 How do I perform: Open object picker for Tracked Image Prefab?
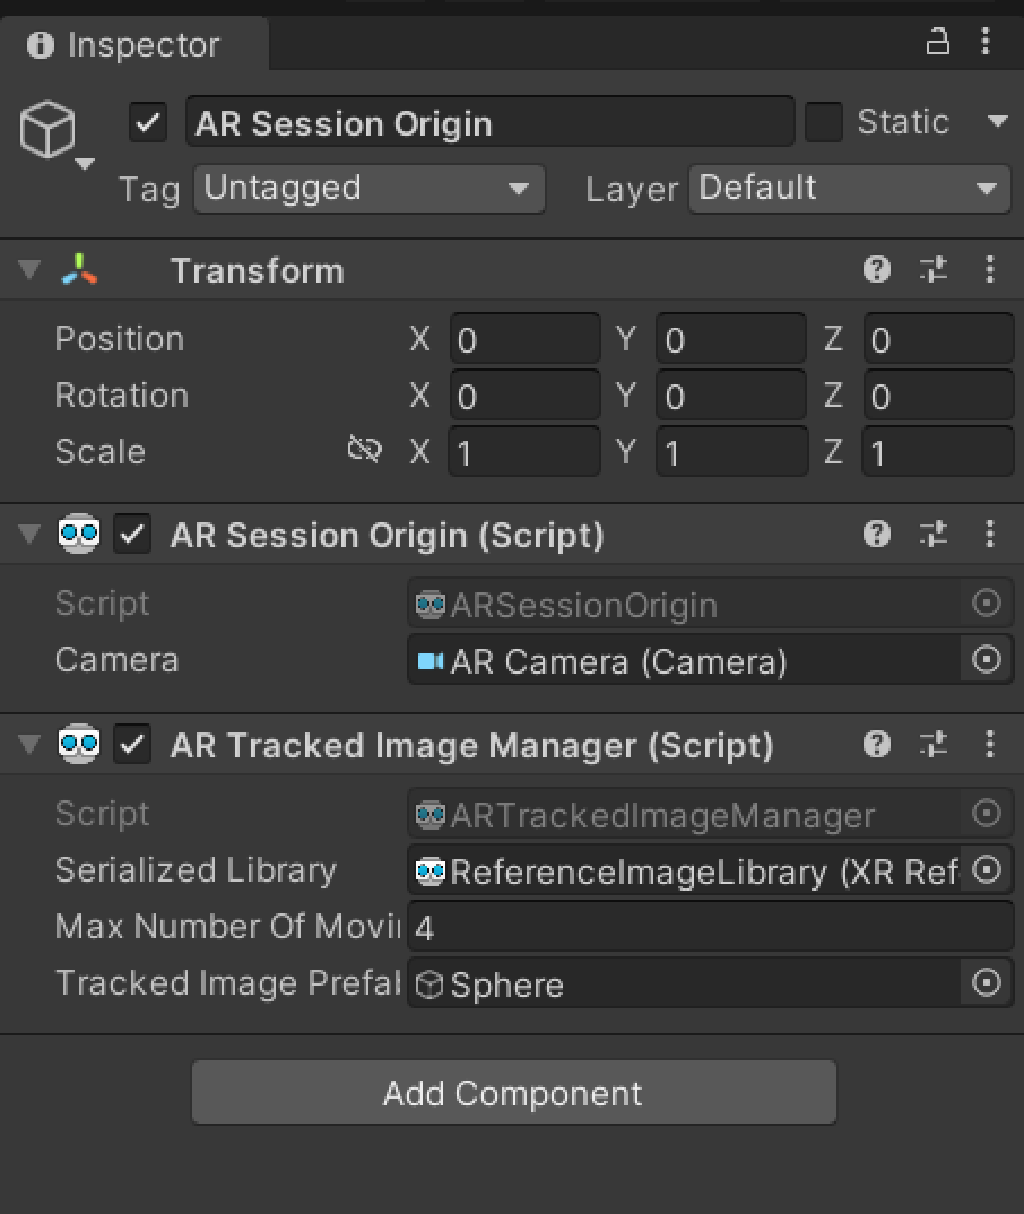[985, 983]
